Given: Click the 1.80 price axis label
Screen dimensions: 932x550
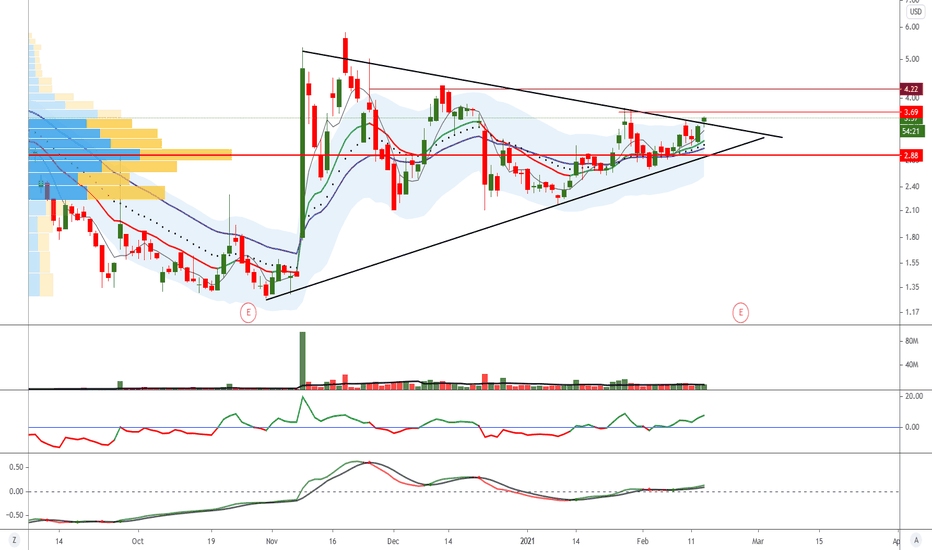Looking at the screenshot, I should coord(912,237).
